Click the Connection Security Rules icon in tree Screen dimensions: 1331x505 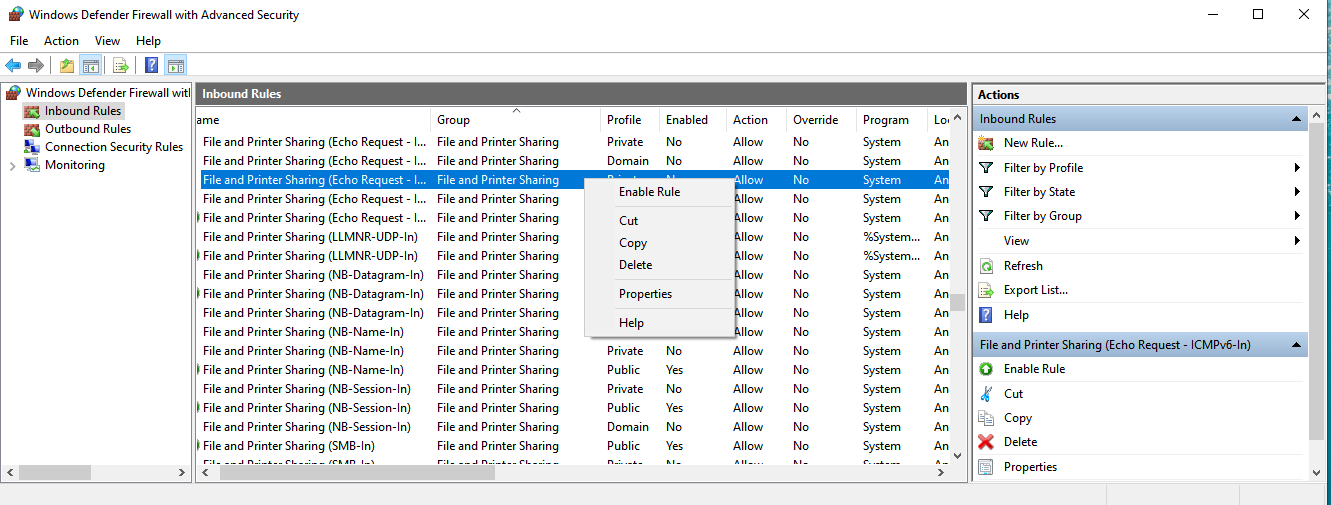point(32,147)
